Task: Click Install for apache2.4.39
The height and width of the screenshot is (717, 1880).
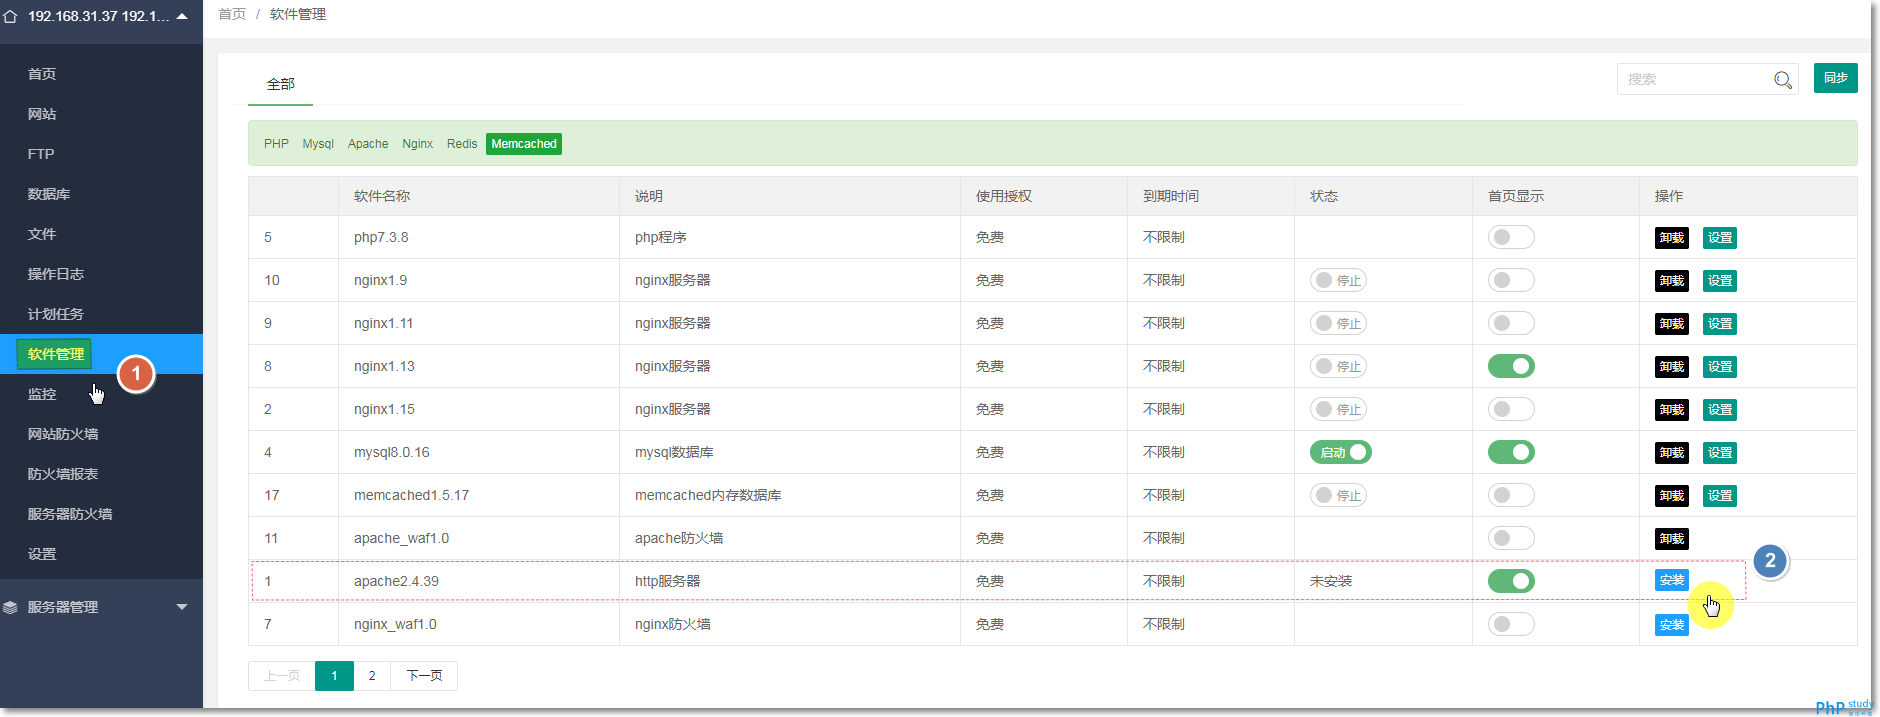Action: [1671, 581]
